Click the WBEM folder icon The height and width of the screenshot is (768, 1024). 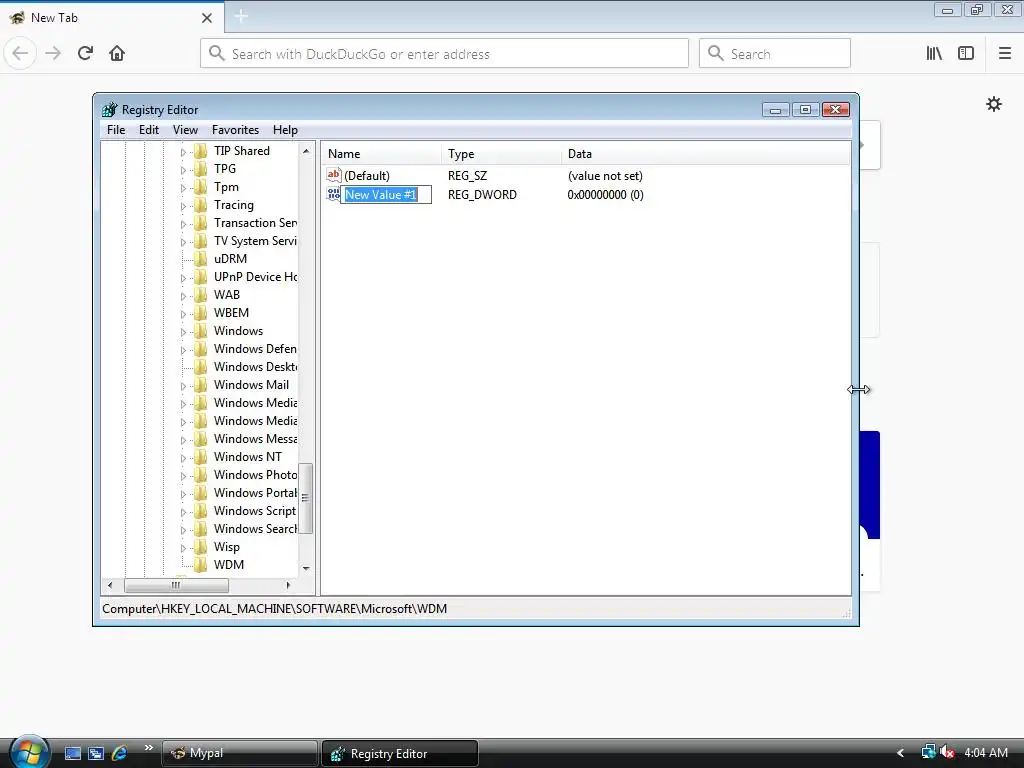point(200,313)
